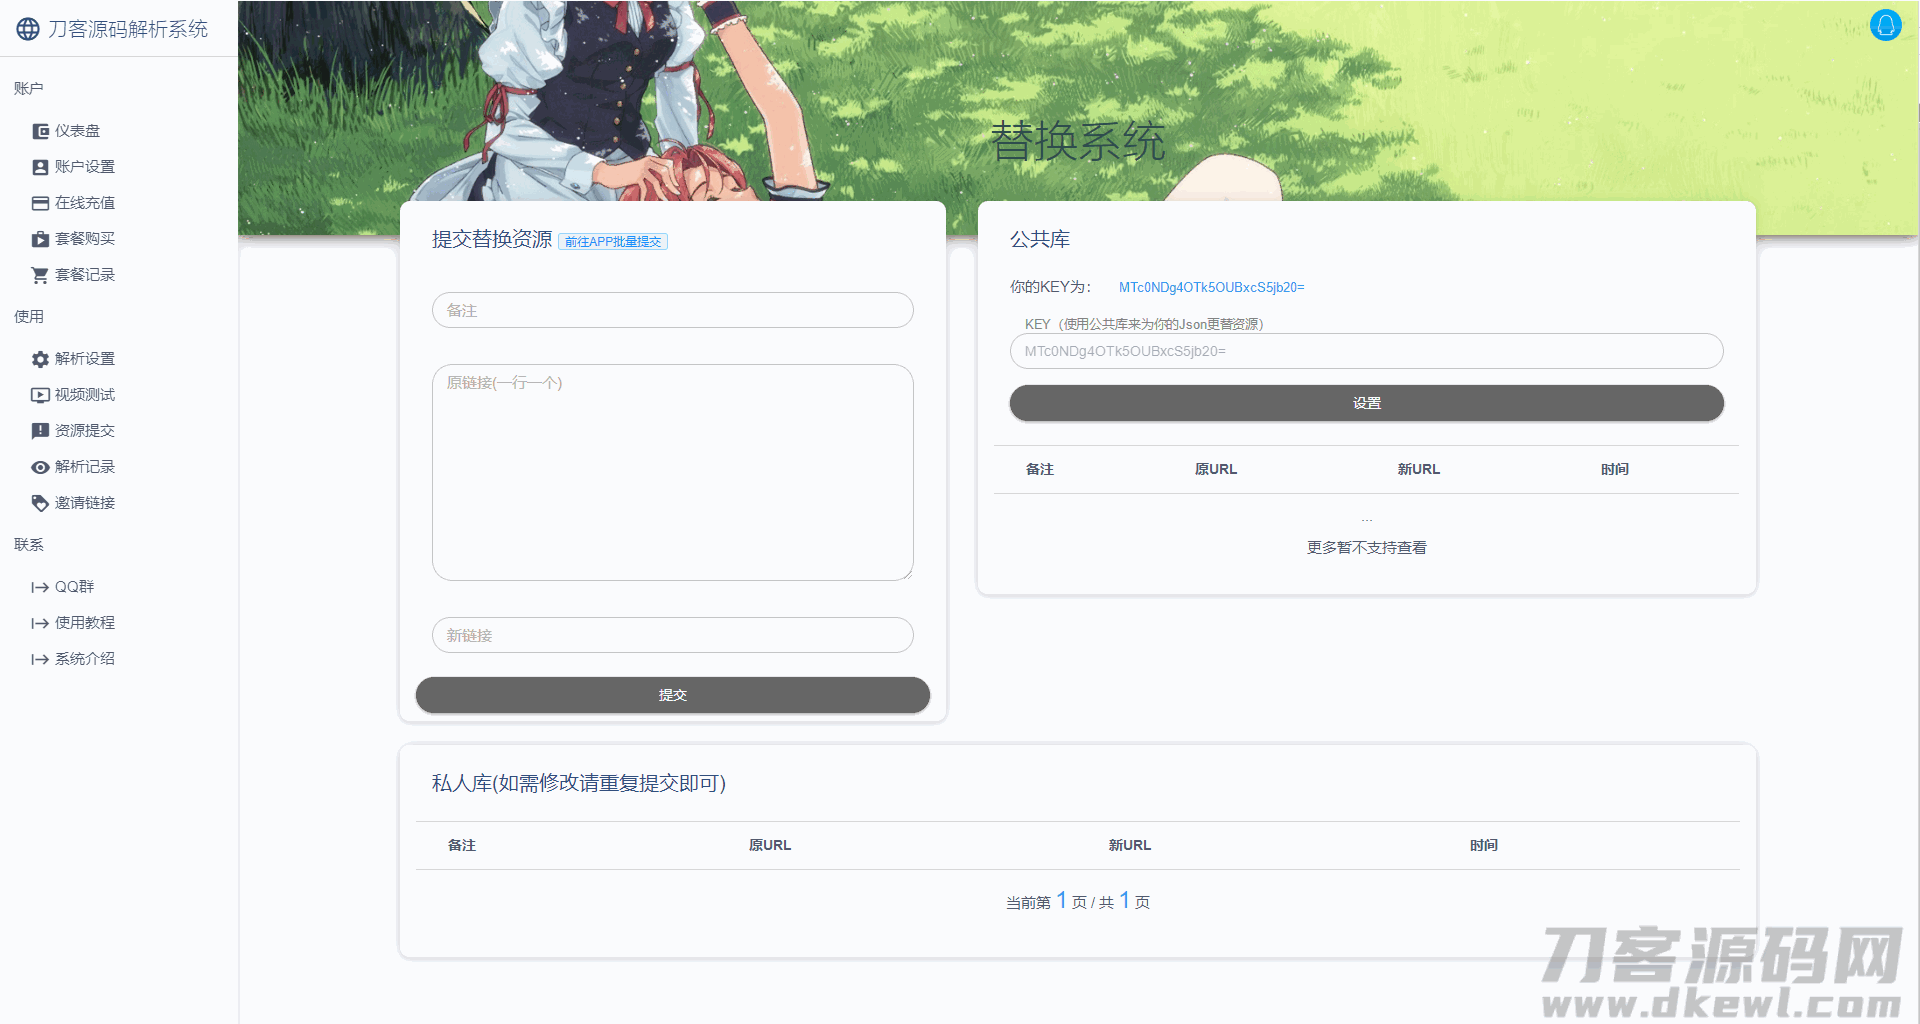
Task: Click the 在线充值 credit card icon
Action: (40, 203)
